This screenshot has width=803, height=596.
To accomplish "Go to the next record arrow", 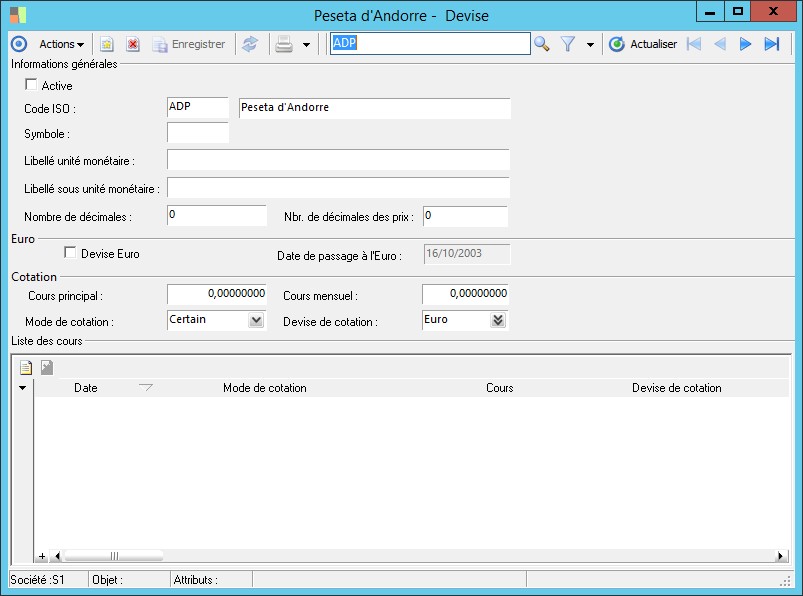I will [x=745, y=44].
